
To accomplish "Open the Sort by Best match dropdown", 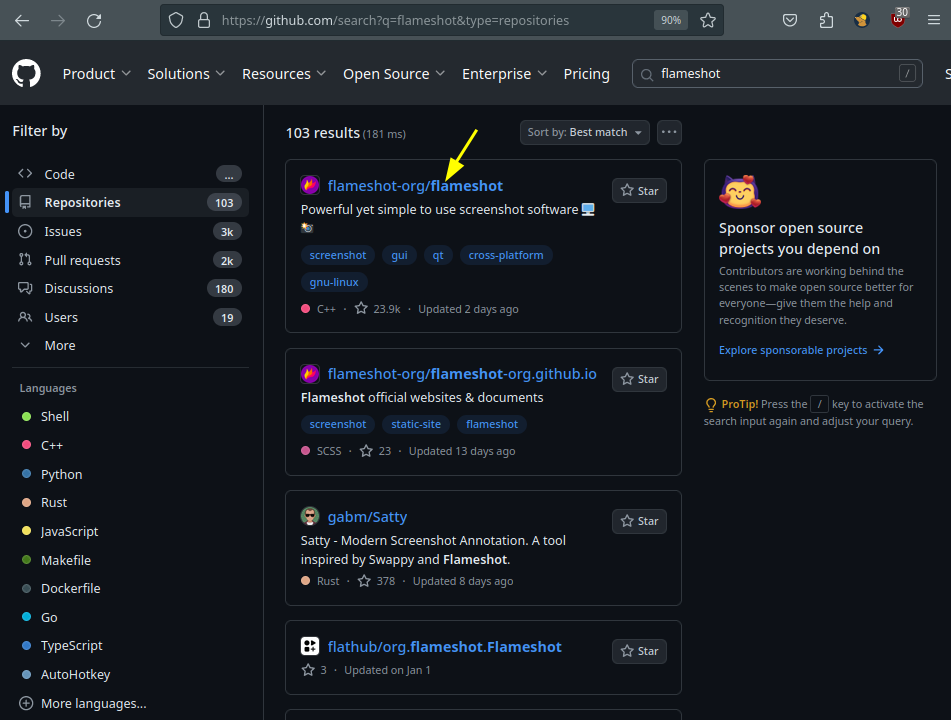I will pos(585,132).
